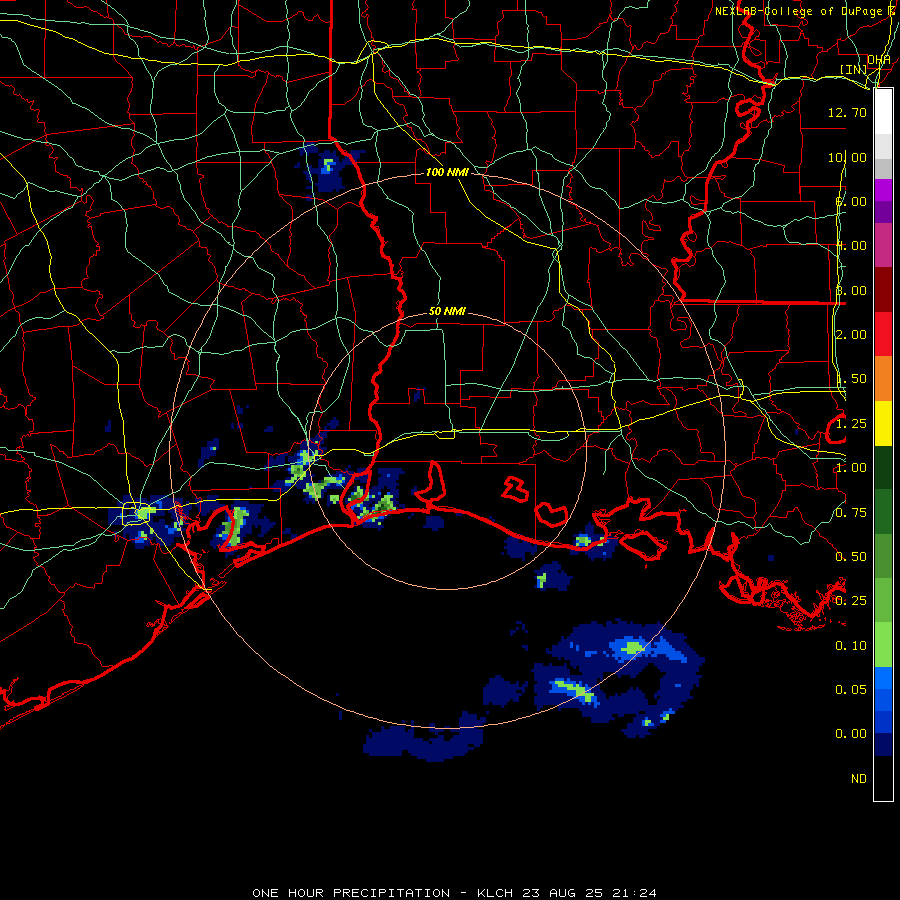Pick the bright magenta legend swatch
900x900 pixels.
pos(883,190)
